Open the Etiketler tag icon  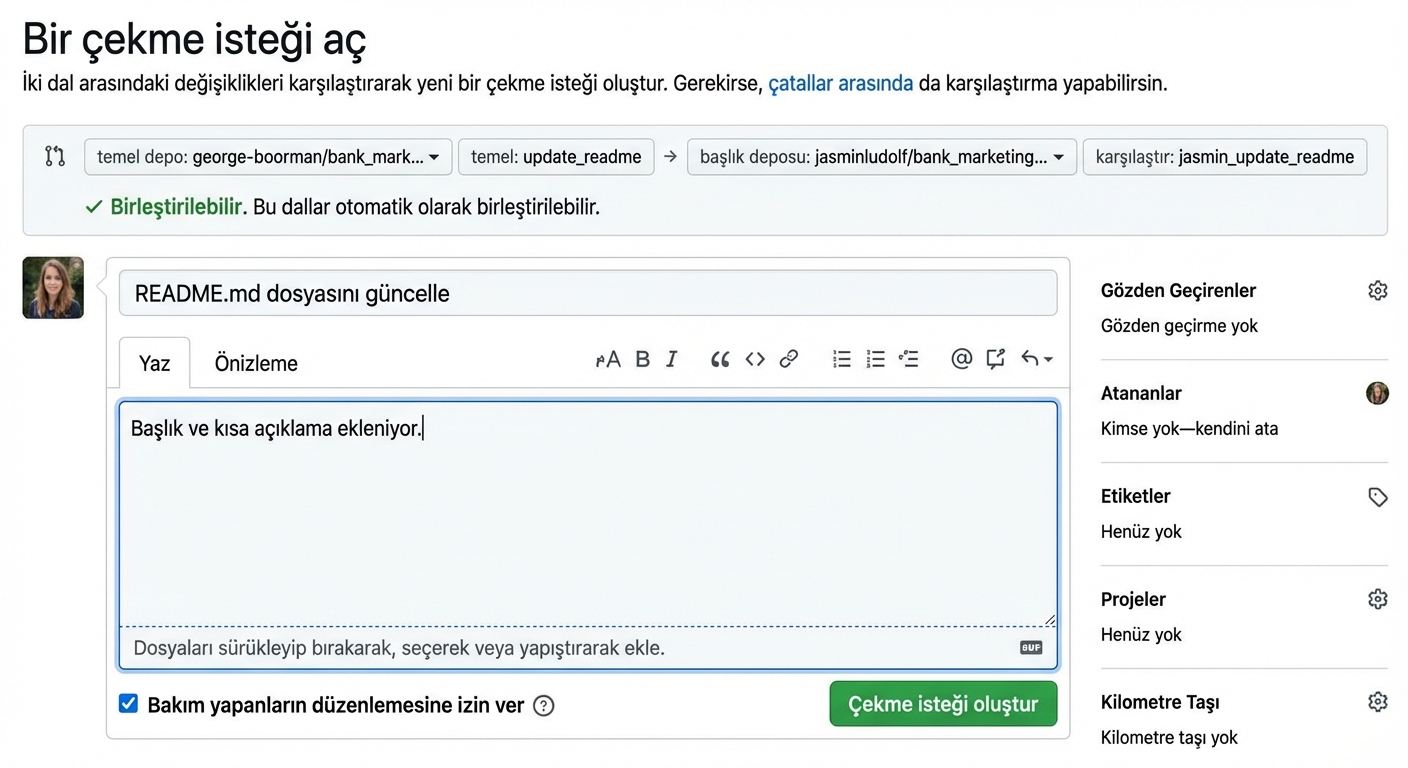1377,497
